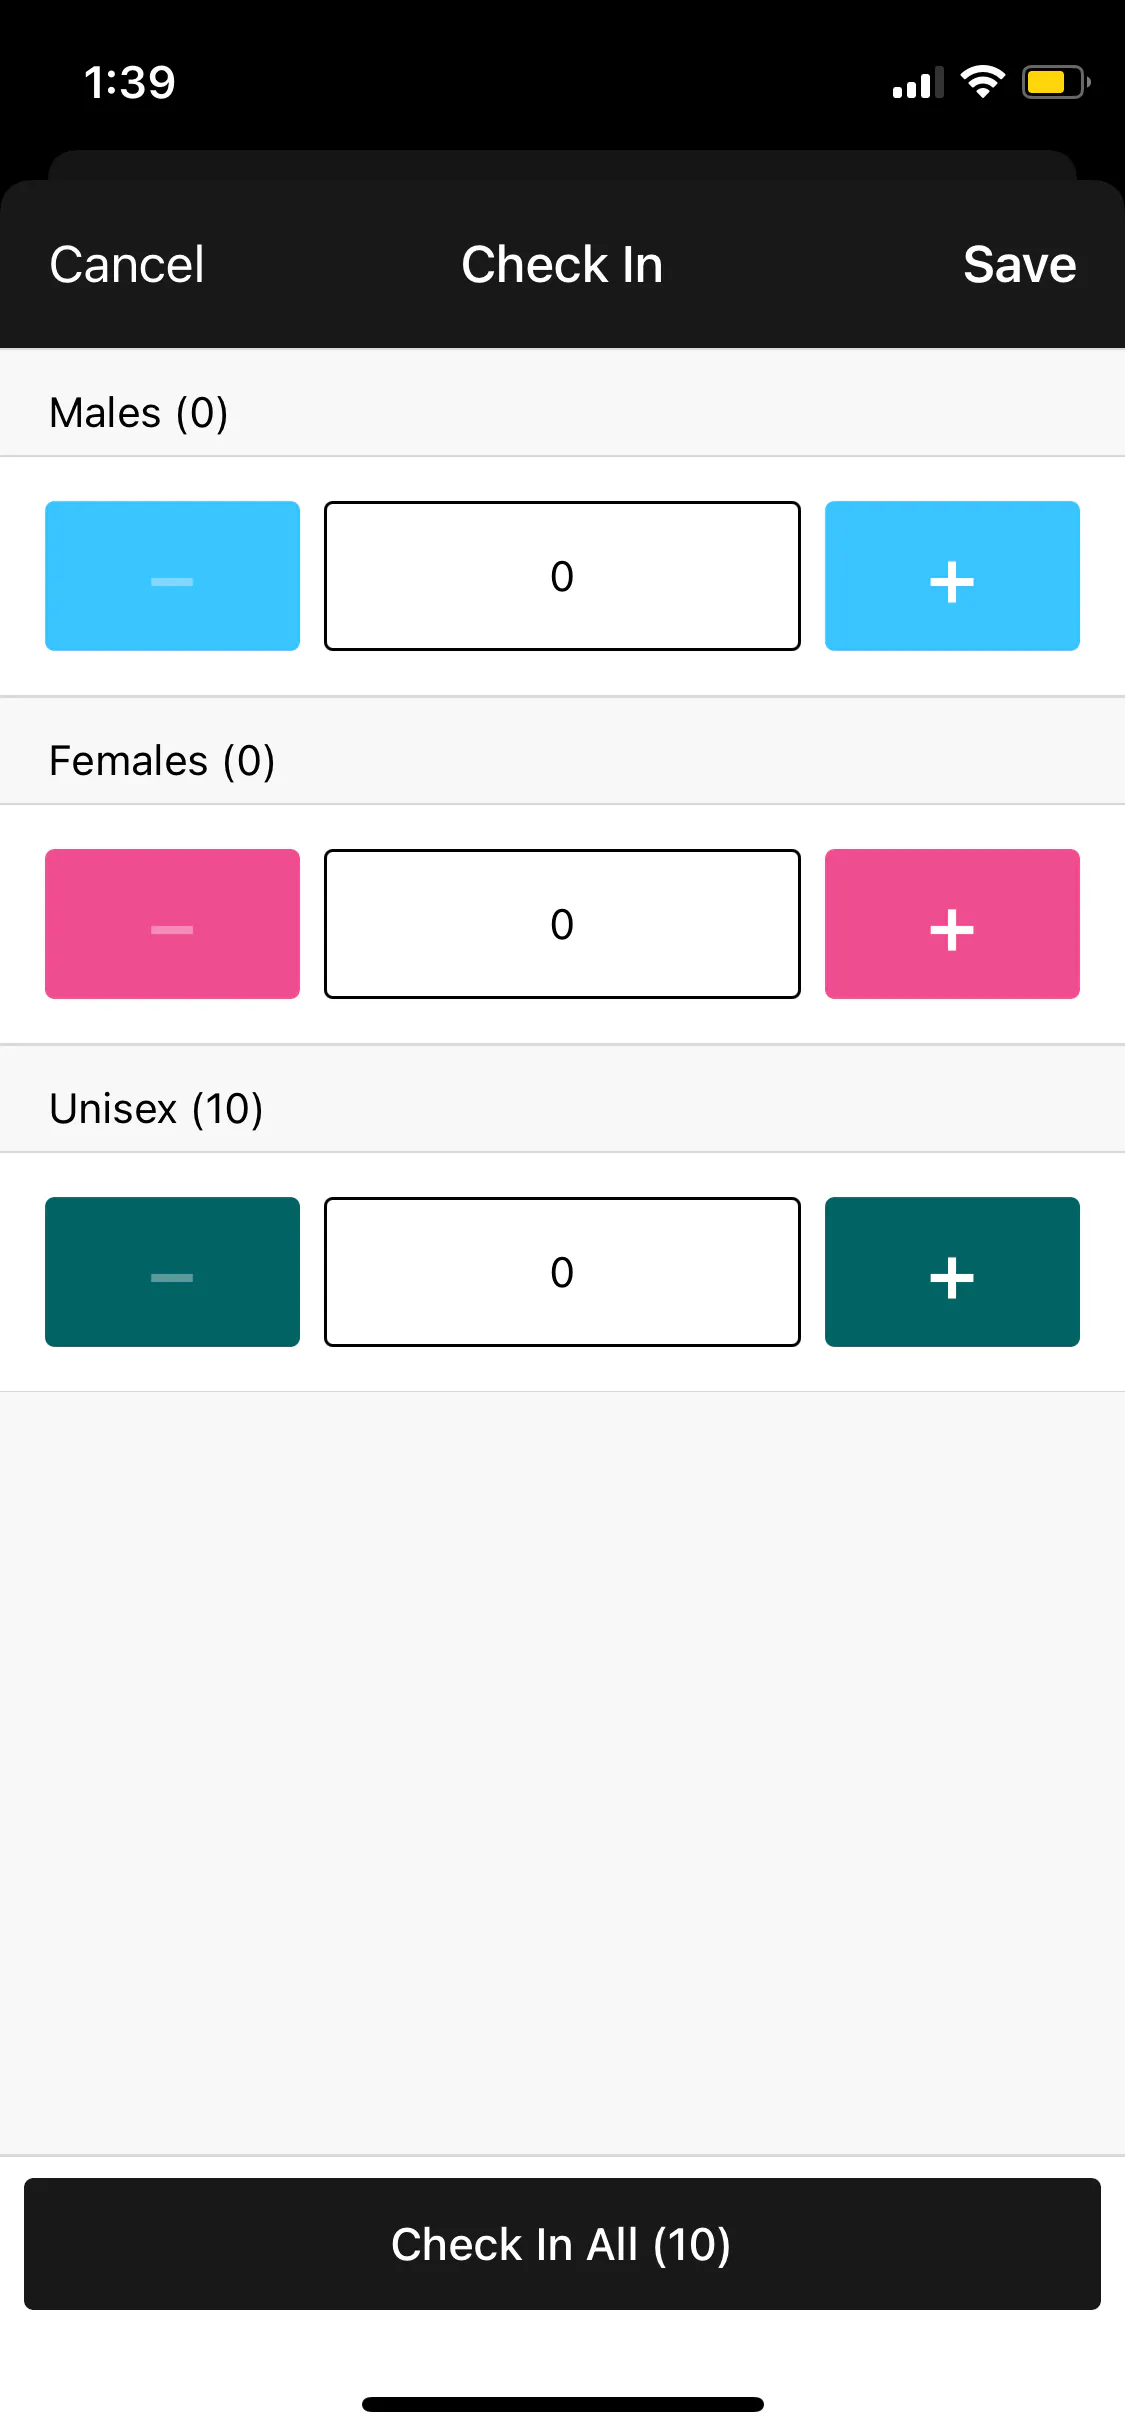Viewport: 1125px width, 2436px height.
Task: Tap the Unisex (10) section header
Action: pyautogui.click(x=156, y=1108)
